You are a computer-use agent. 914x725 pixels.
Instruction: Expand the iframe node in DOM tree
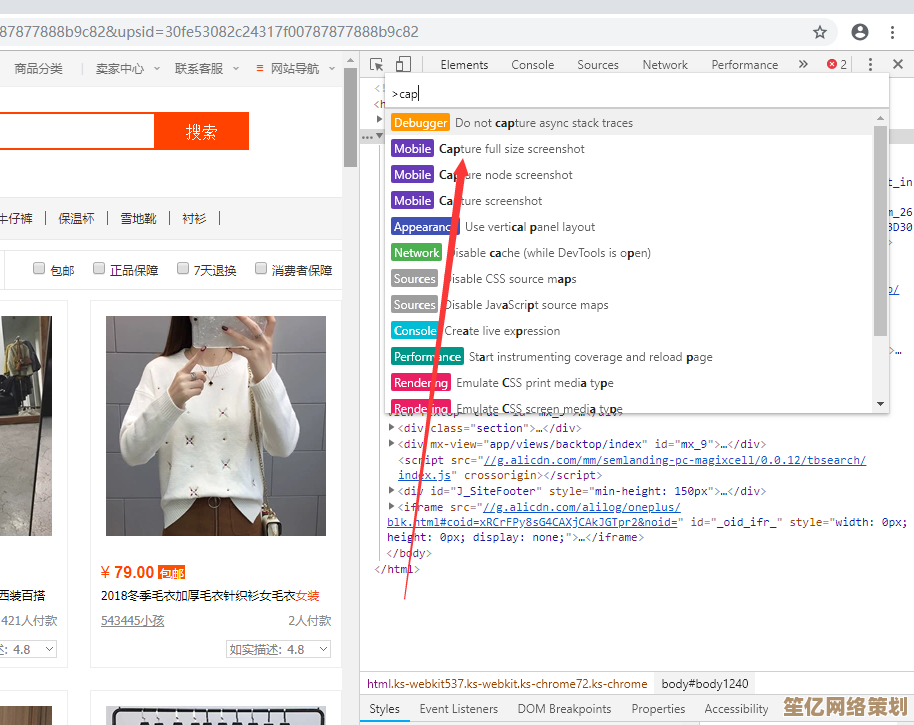coord(392,506)
